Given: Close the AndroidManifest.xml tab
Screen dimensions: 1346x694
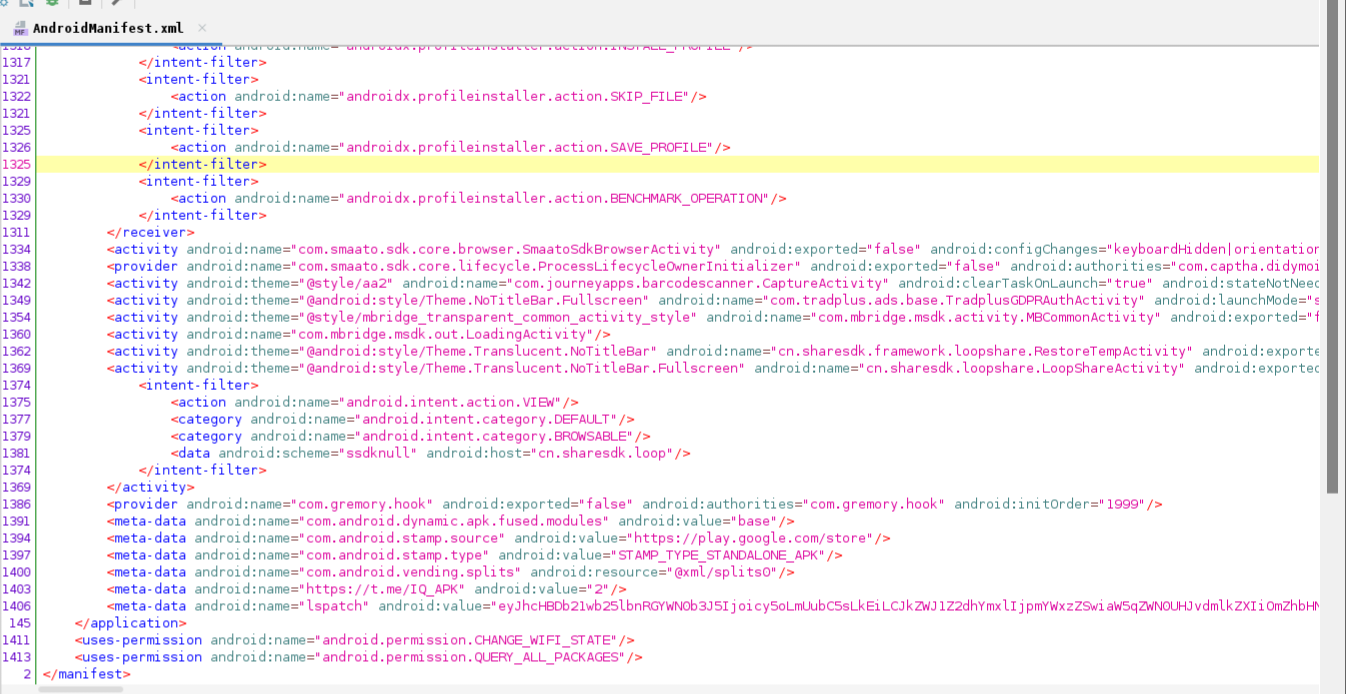Looking at the screenshot, I should 203,28.
